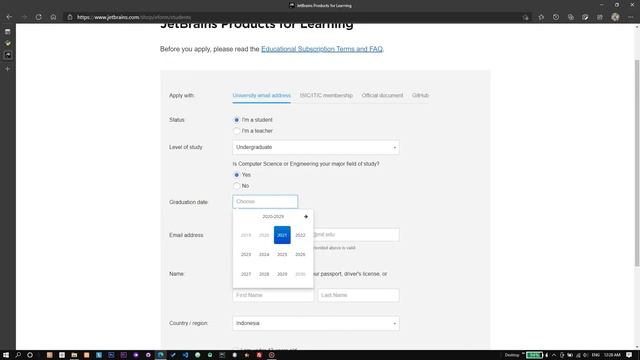Click the site info lock icon
Image resolution: width=640 pixels, height=360 pixels.
point(70,17)
